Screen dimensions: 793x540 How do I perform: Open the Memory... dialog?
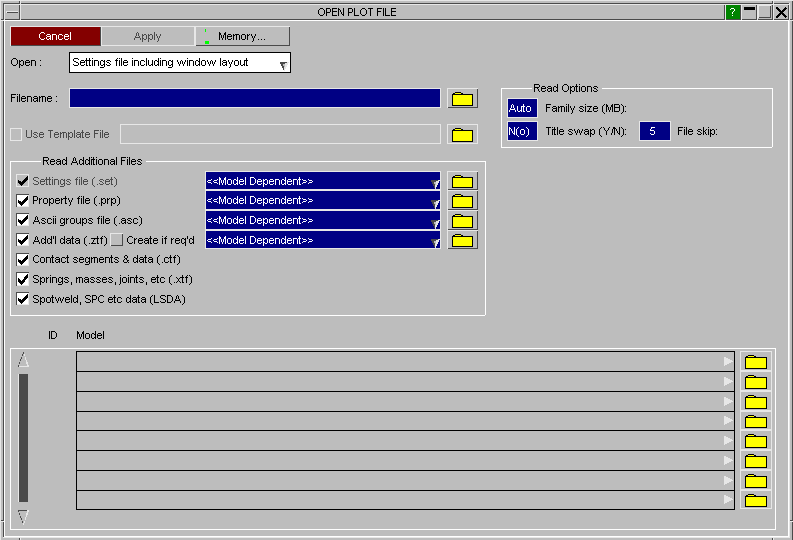click(x=242, y=36)
